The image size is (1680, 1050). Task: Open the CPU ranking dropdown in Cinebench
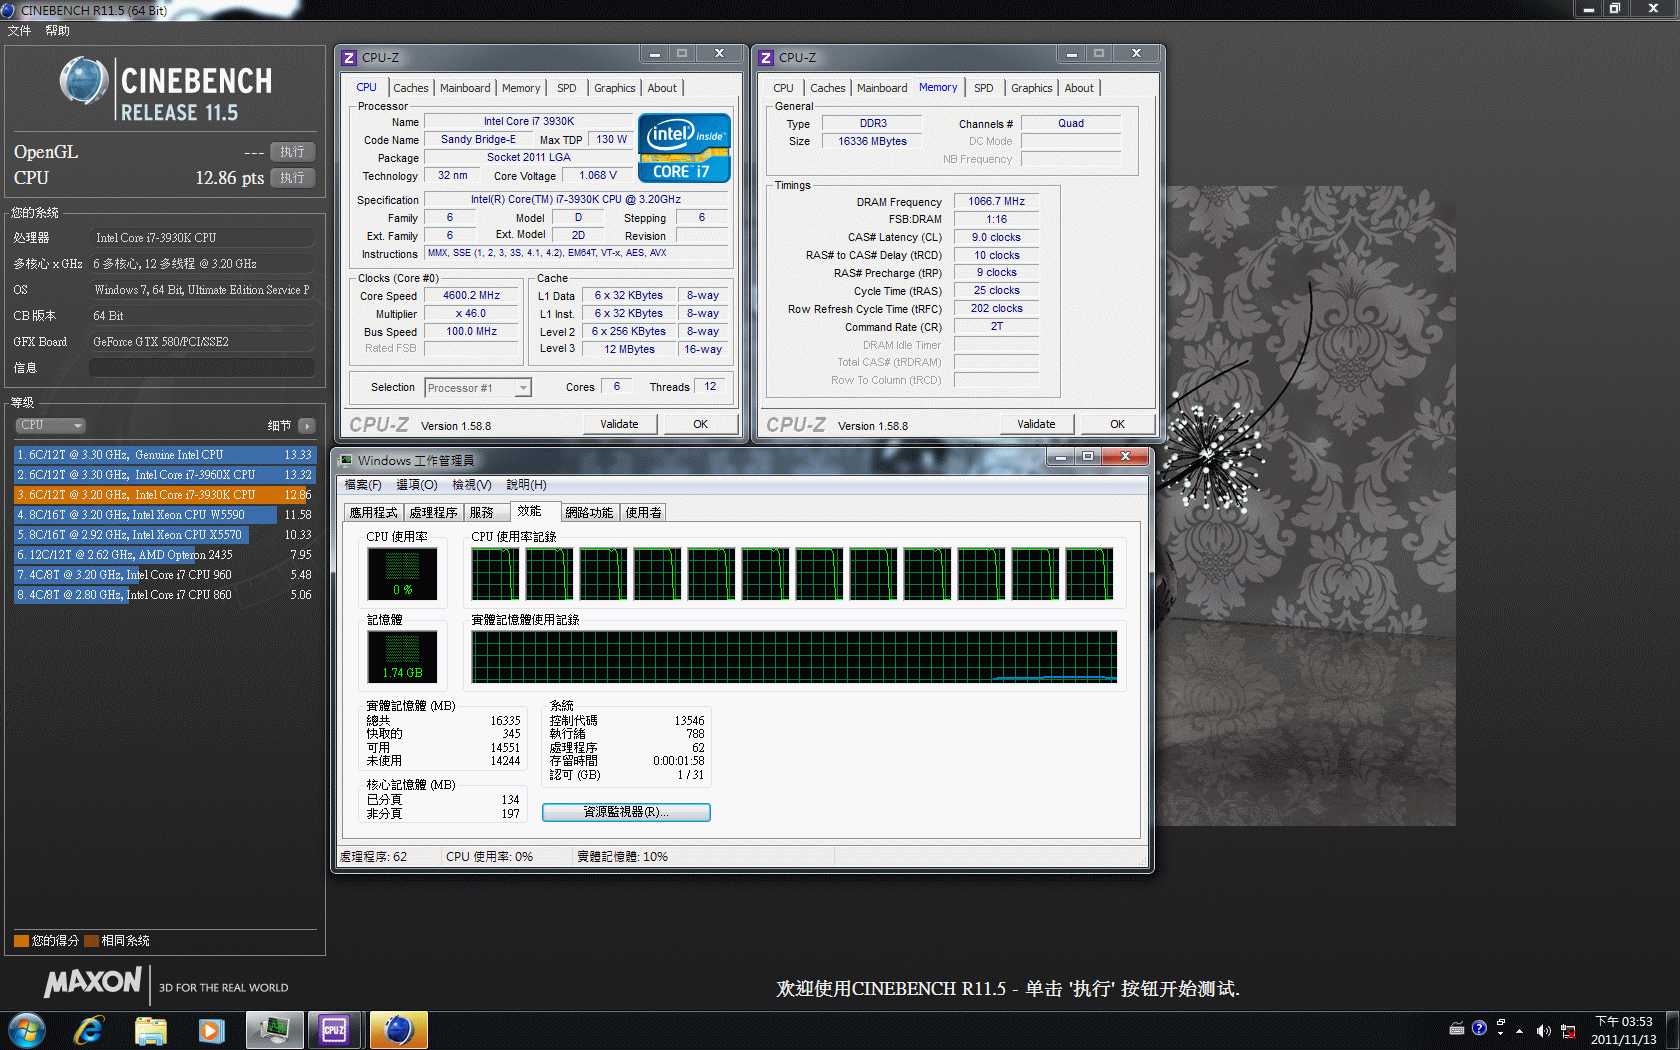point(50,426)
